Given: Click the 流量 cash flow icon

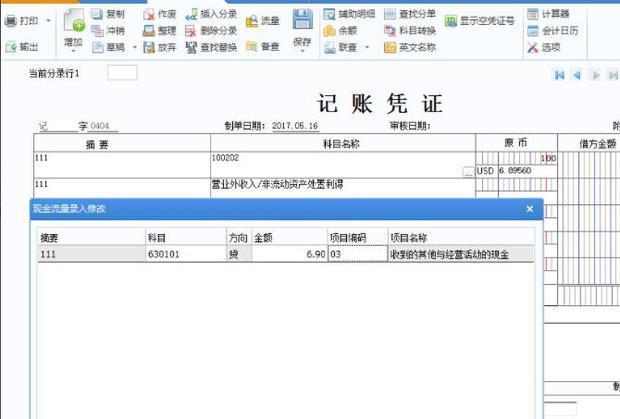Looking at the screenshot, I should pos(252,21).
